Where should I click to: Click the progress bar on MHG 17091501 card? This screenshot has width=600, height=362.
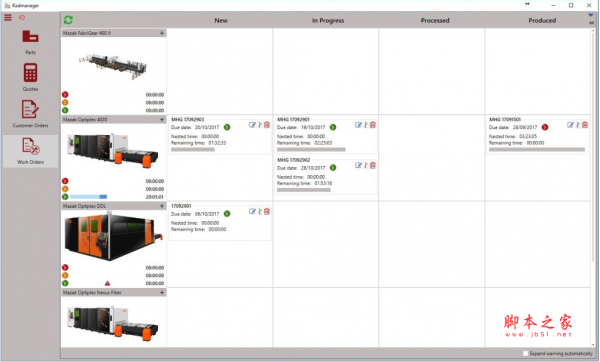pos(537,150)
